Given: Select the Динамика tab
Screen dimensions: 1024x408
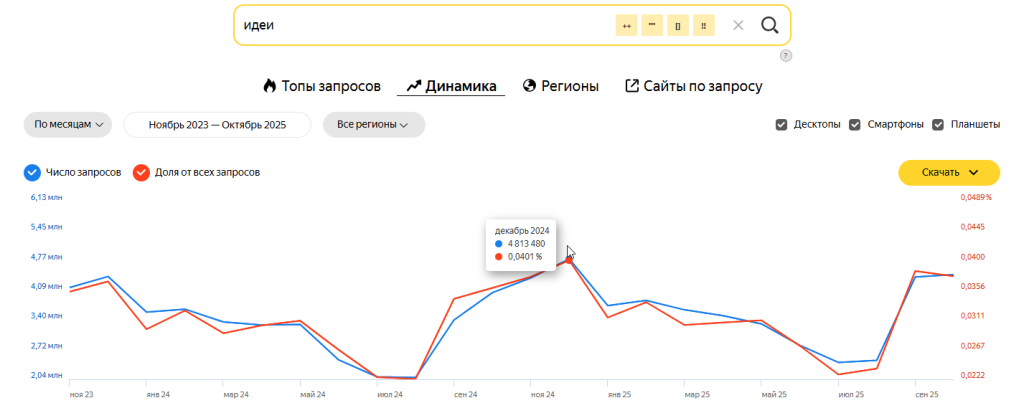Looking at the screenshot, I should pyautogui.click(x=451, y=86).
